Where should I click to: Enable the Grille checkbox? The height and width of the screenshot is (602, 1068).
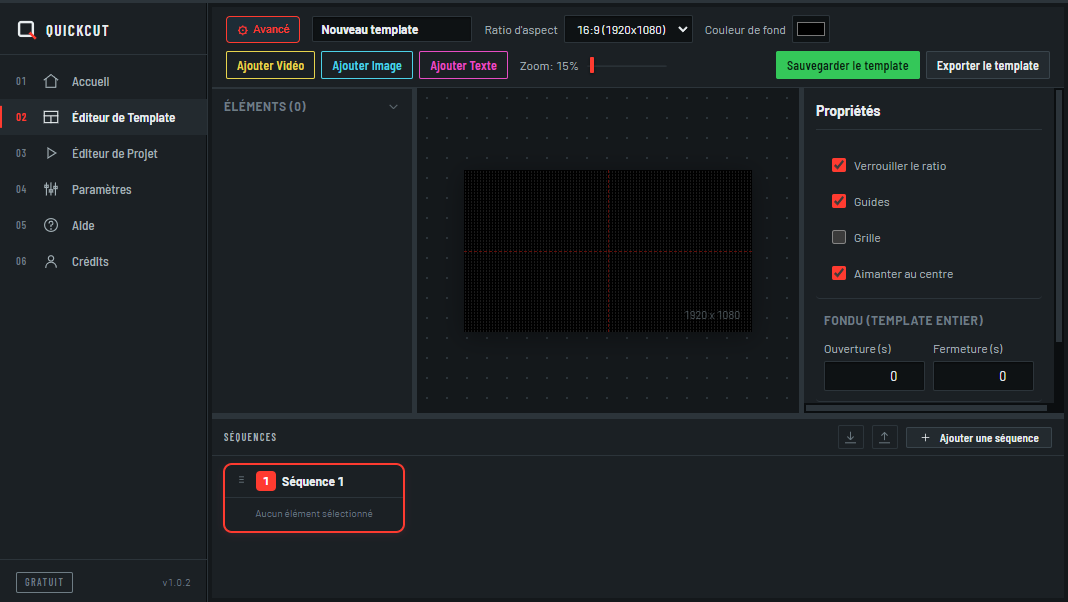839,237
